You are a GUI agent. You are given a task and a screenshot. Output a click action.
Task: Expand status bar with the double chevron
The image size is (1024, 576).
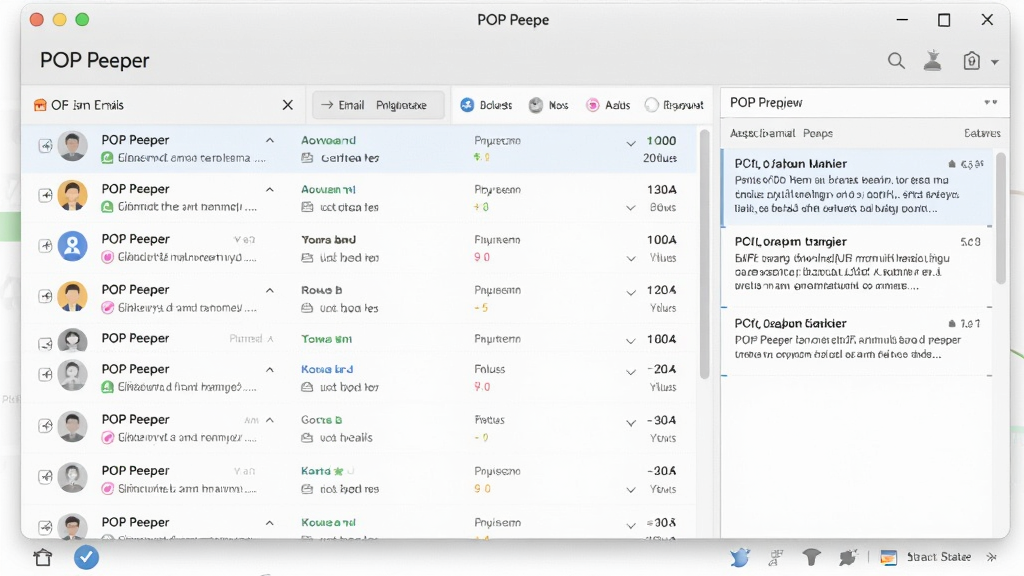pos(991,557)
